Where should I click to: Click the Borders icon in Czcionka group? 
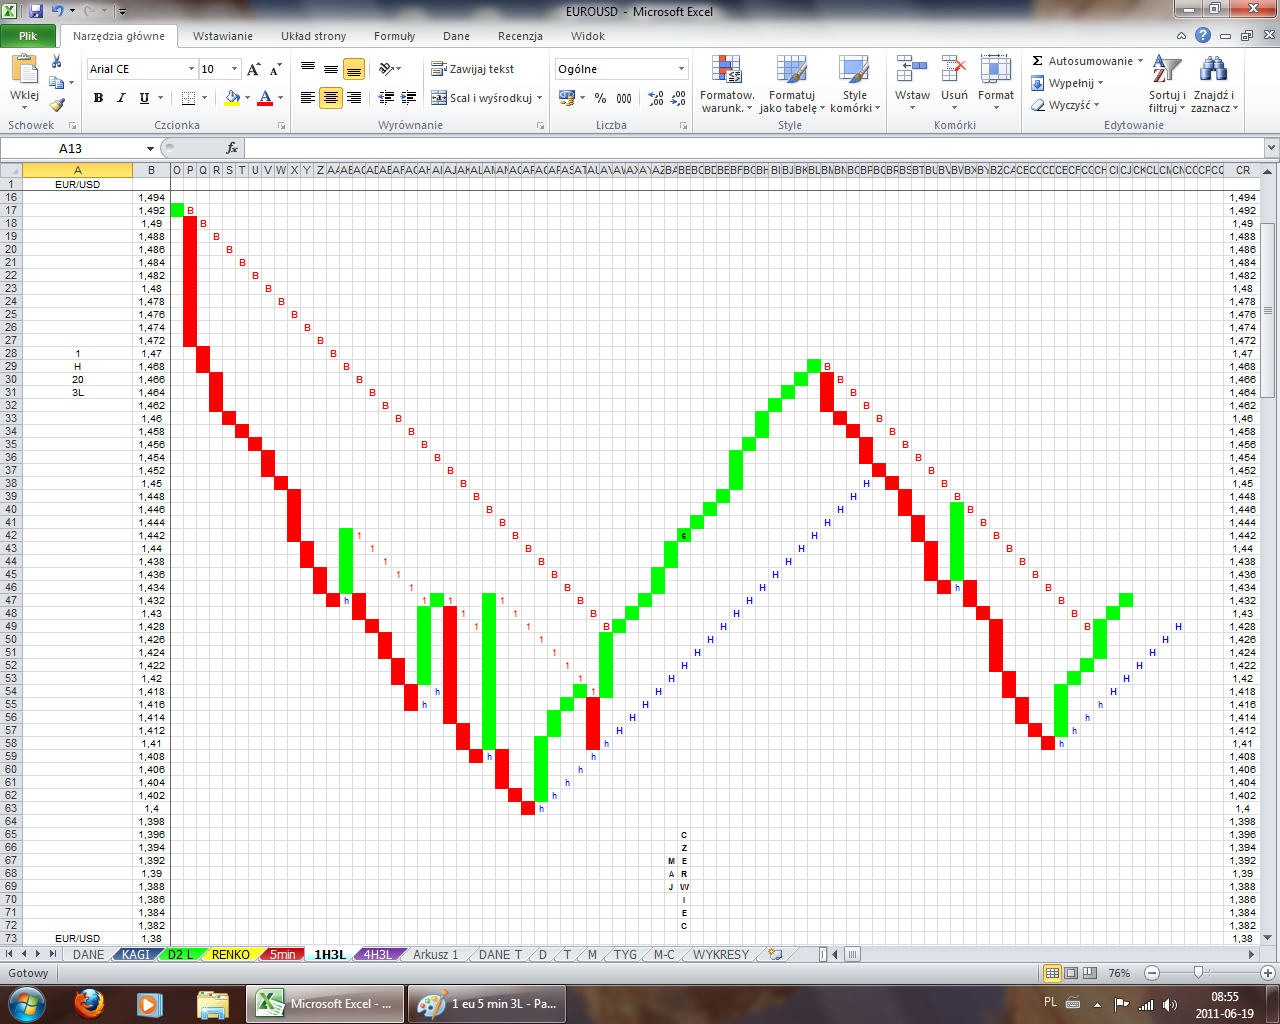188,98
